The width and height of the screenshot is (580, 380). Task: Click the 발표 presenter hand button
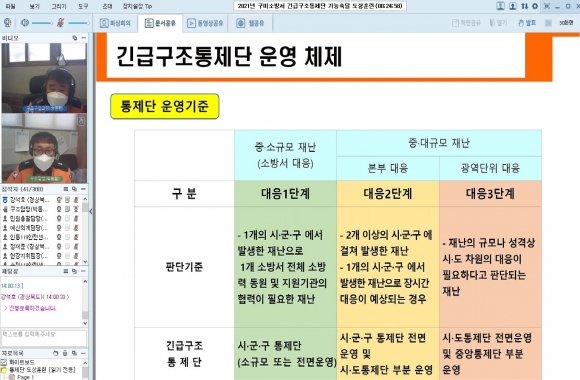click(527, 23)
